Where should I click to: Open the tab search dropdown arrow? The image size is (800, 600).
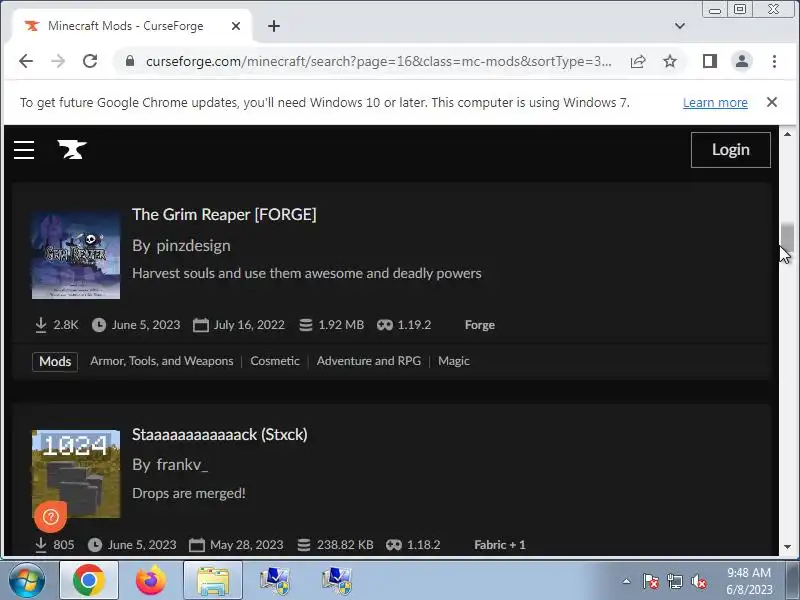[x=680, y=26]
